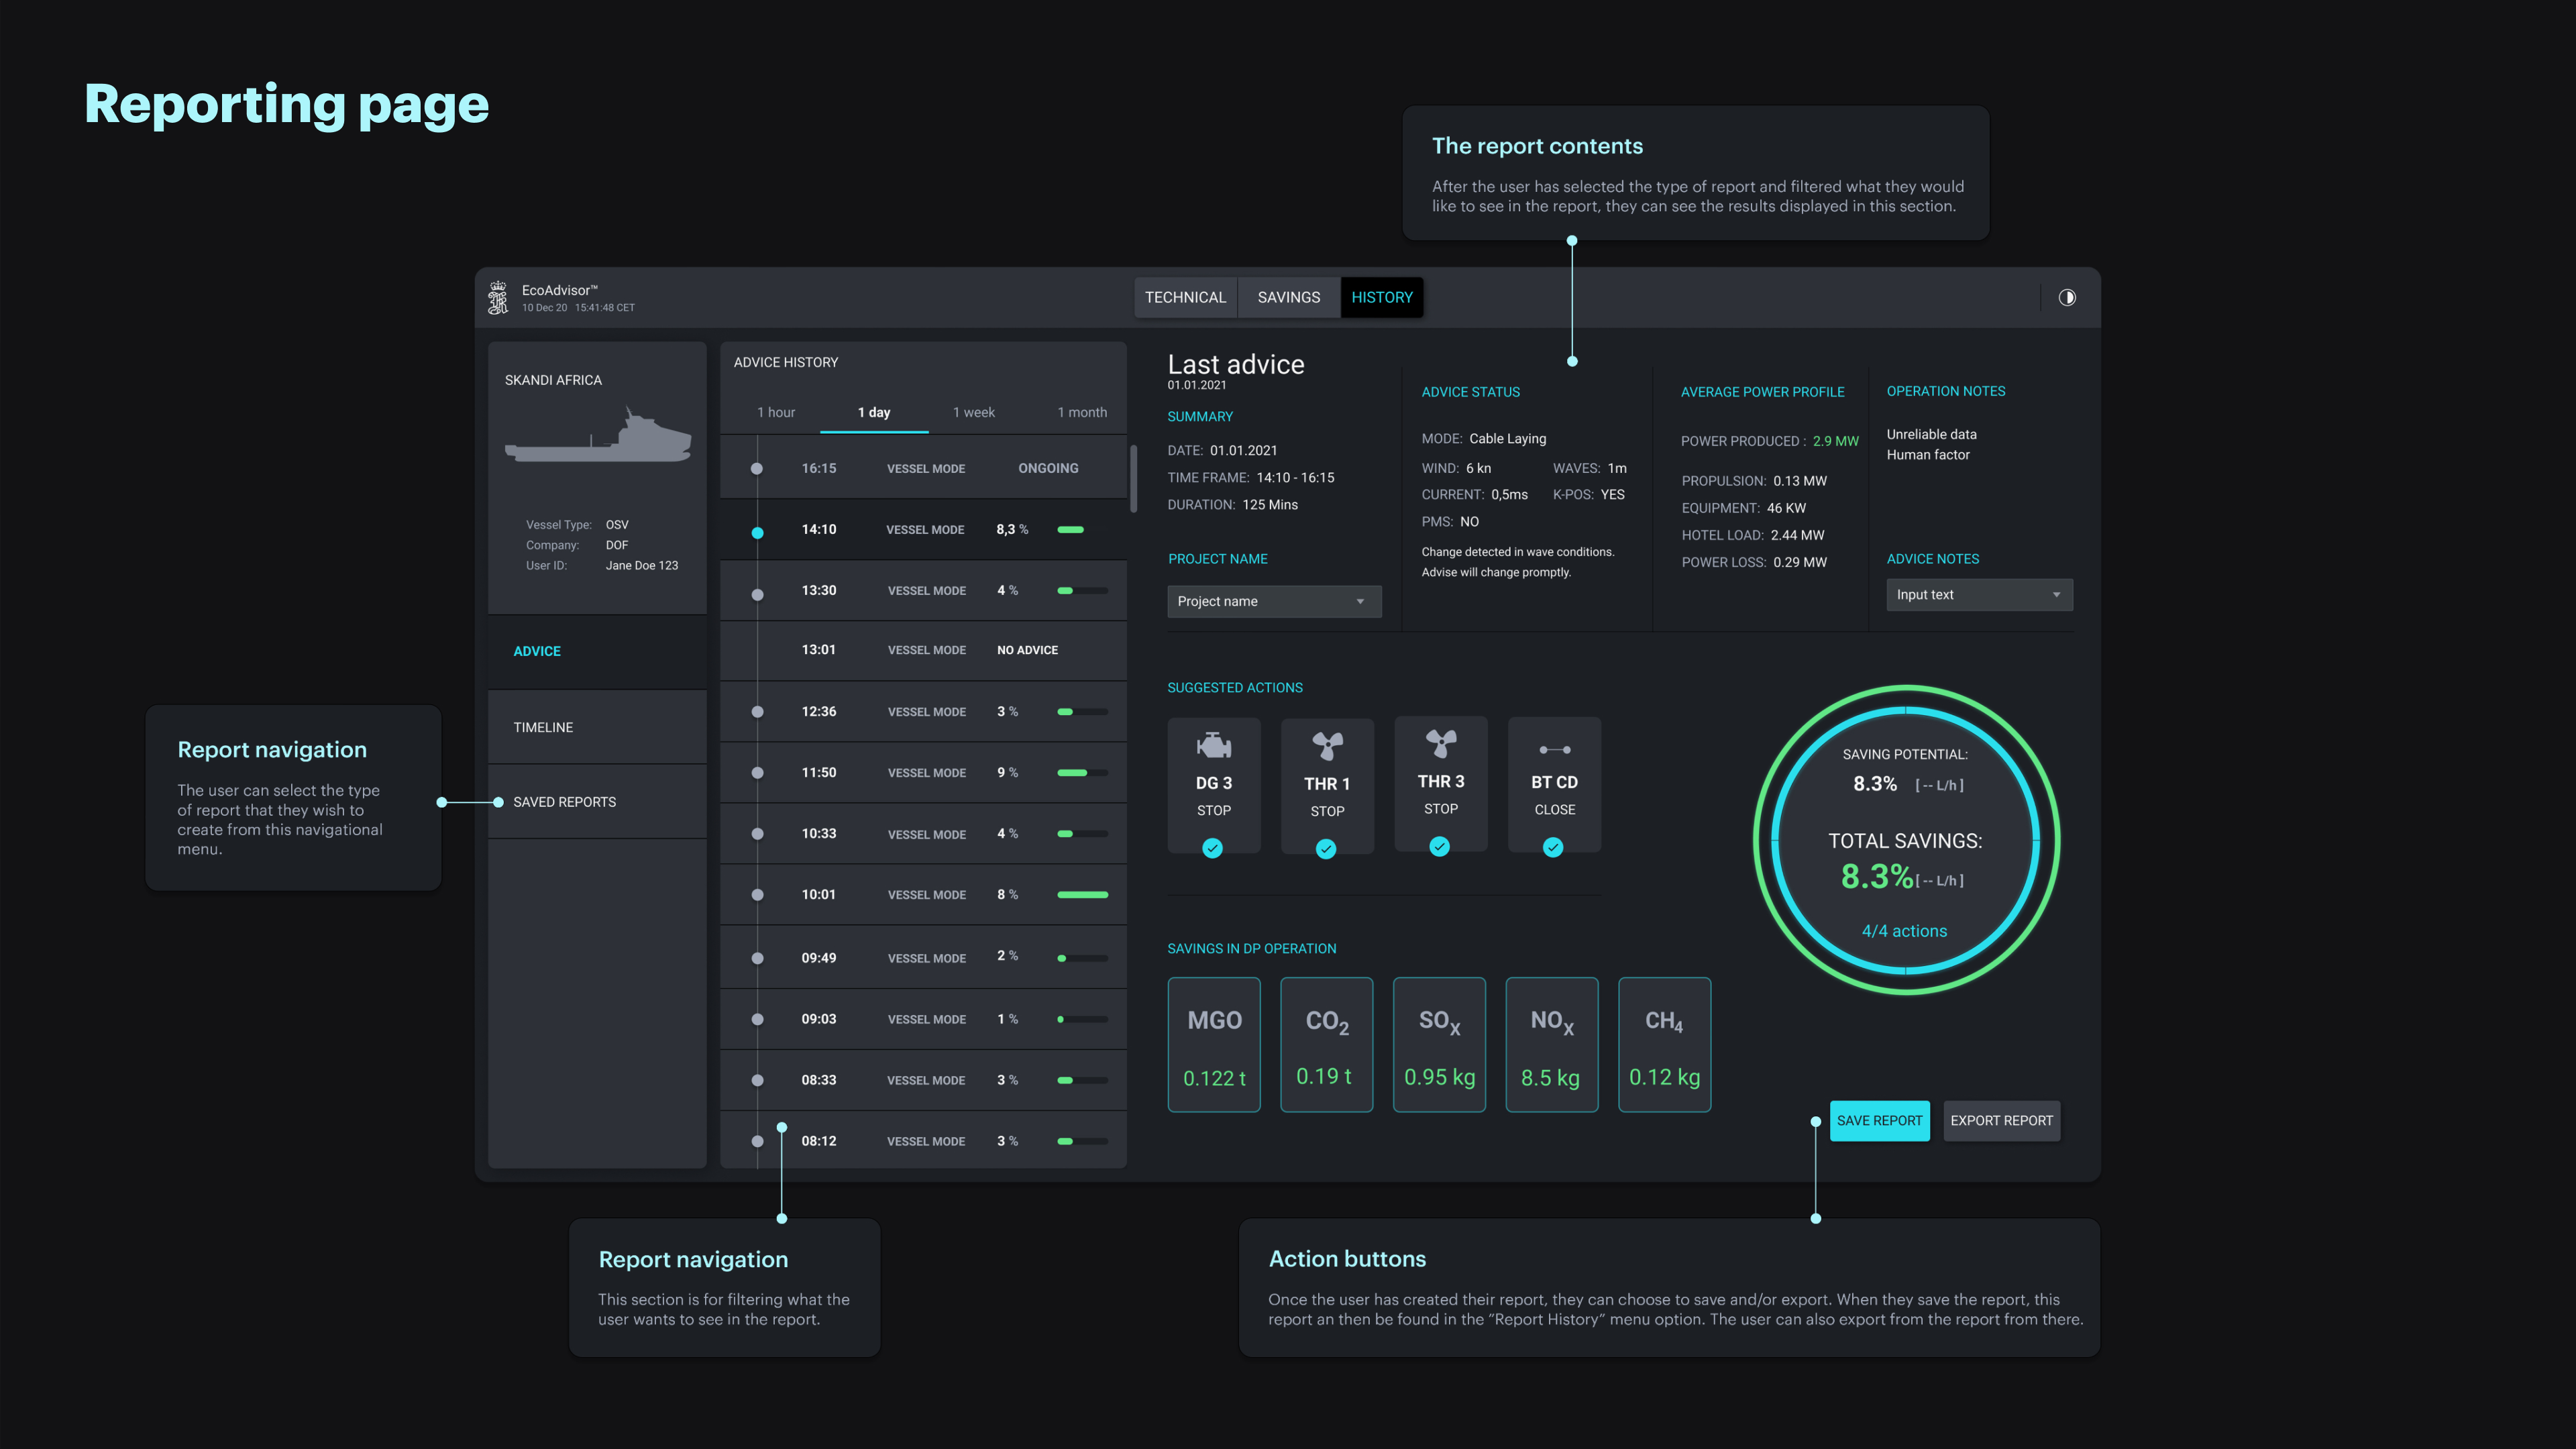Toggle the THR 3 STOP checkmark
The image size is (2576, 1449).
[1439, 847]
